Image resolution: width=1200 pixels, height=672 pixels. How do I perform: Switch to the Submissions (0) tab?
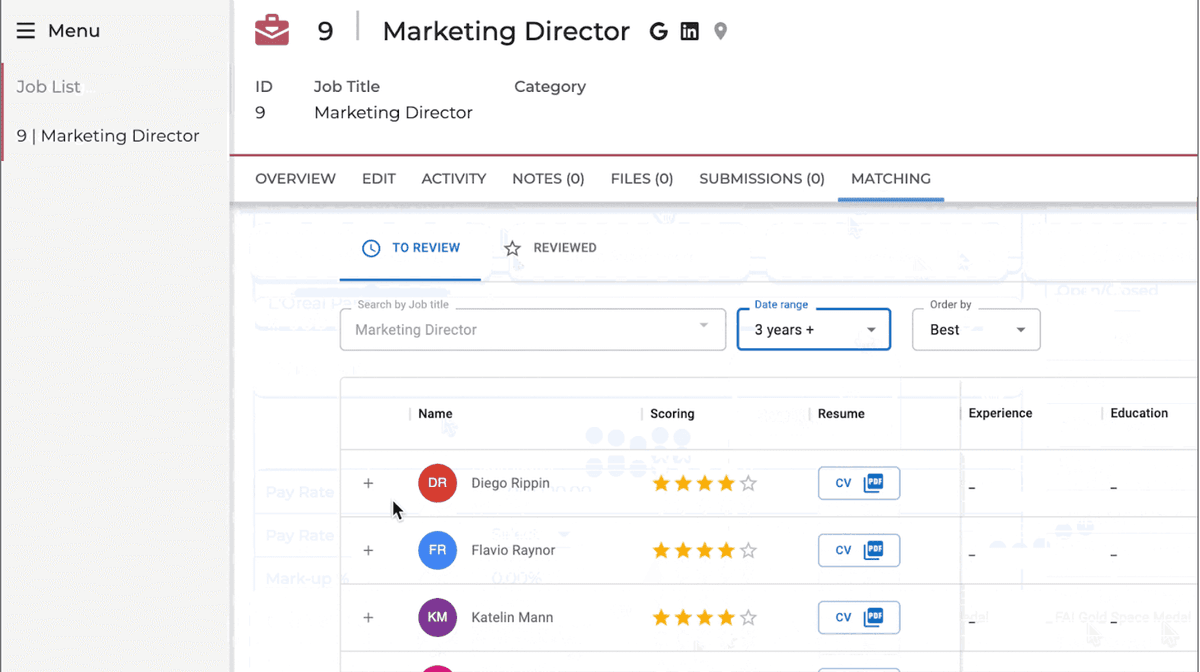click(761, 179)
